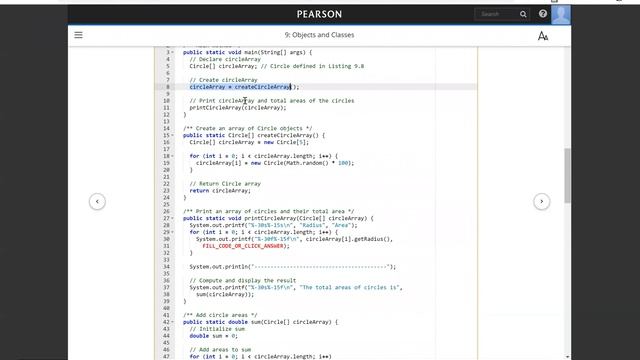
Task: Focus the Search input field
Action: point(497,14)
